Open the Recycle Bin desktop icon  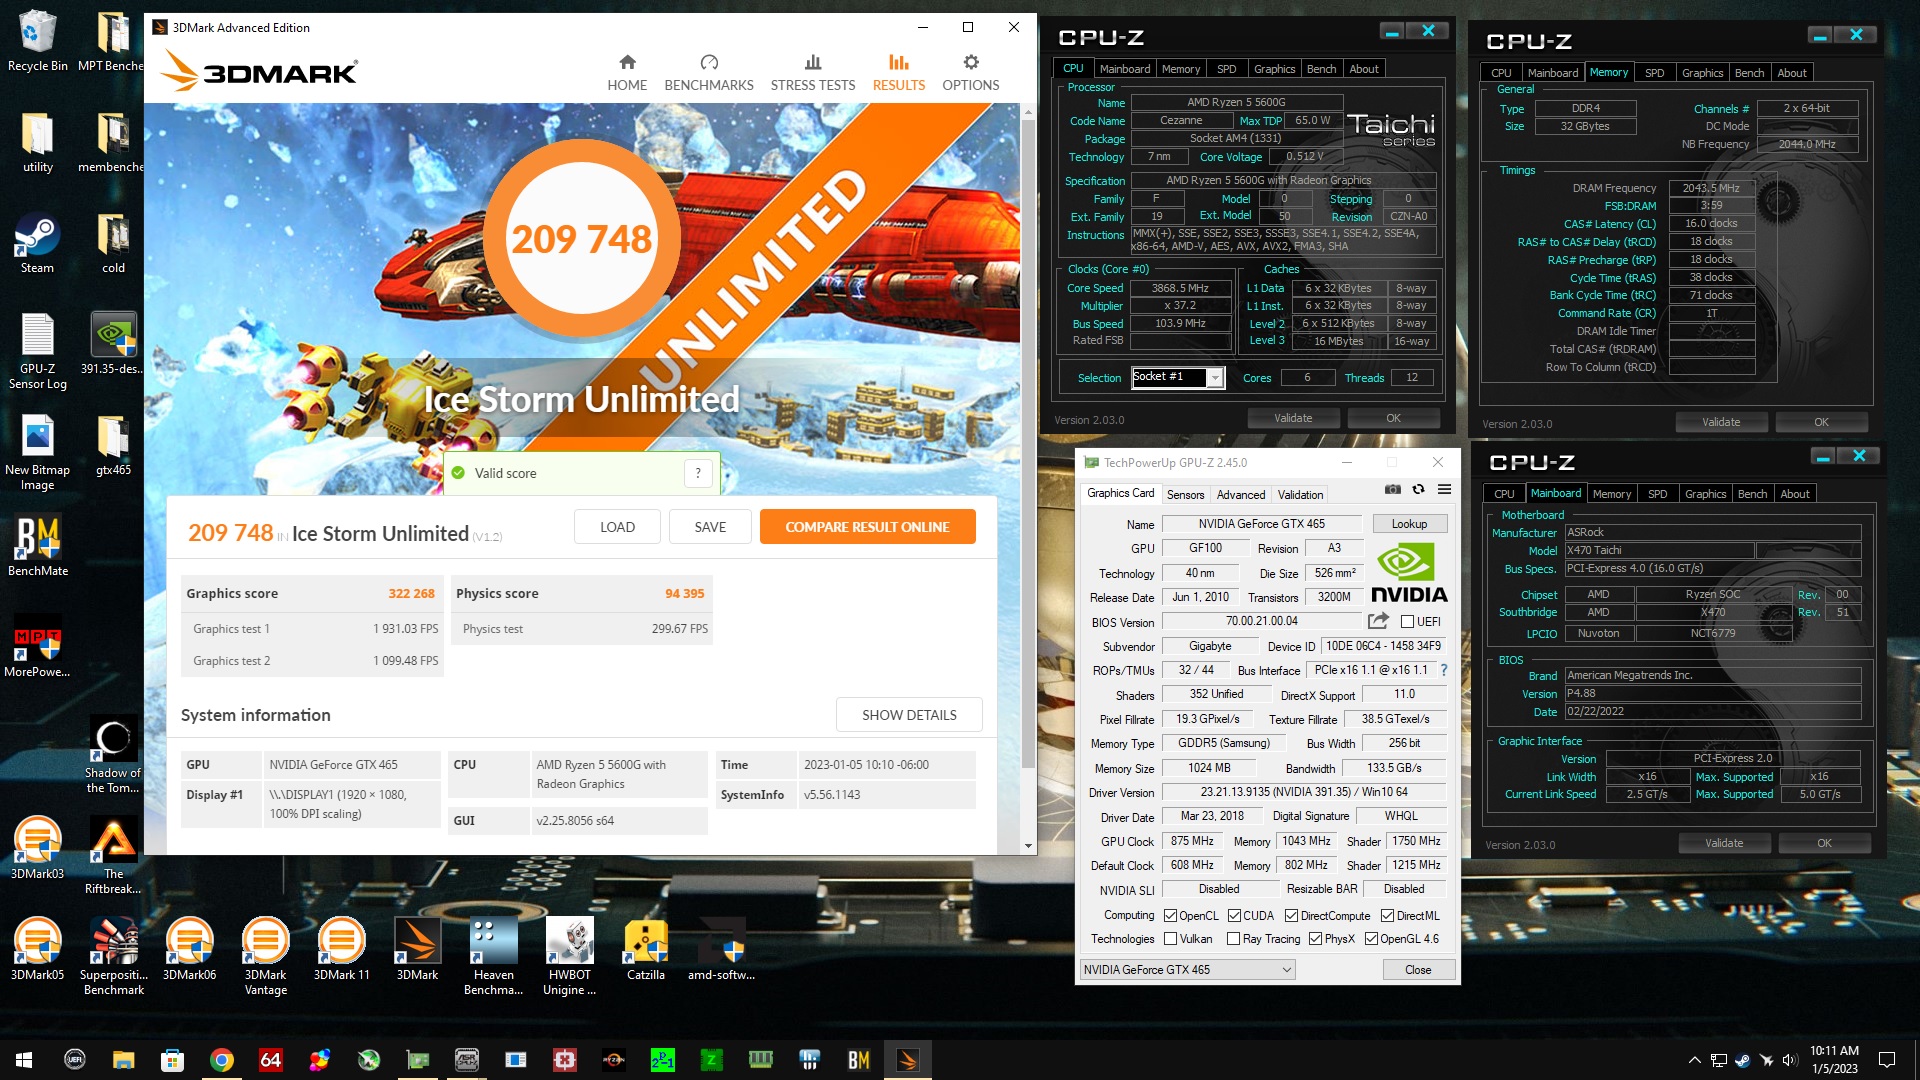[38, 42]
